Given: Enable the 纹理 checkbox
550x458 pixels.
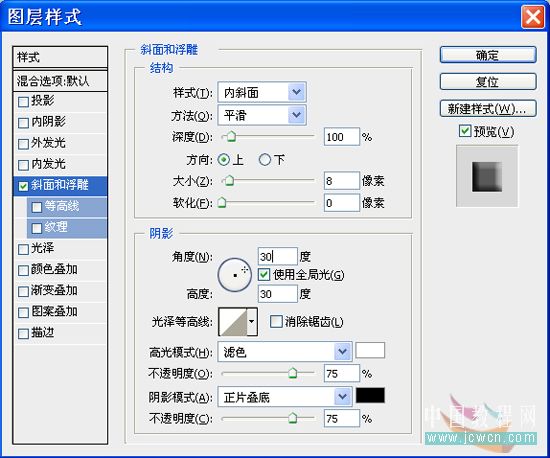Looking at the screenshot, I should coord(37,228).
